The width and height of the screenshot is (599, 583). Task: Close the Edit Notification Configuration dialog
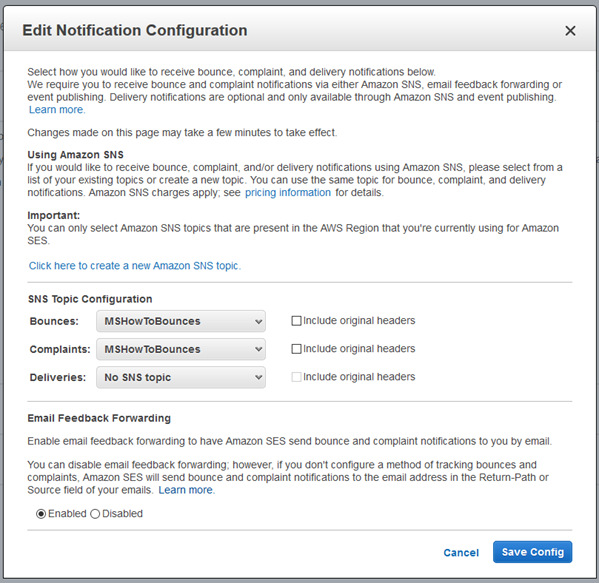pos(570,31)
